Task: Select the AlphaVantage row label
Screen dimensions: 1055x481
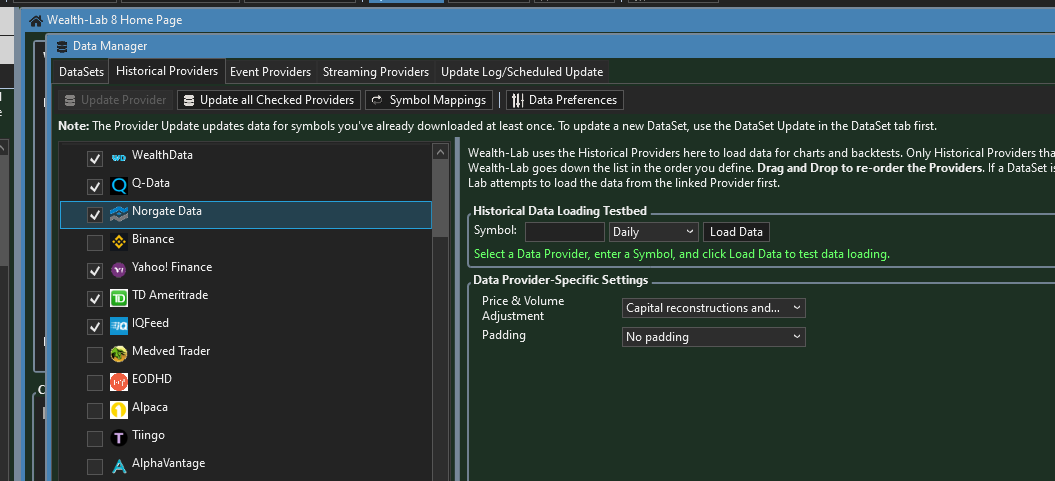Action: point(168,464)
